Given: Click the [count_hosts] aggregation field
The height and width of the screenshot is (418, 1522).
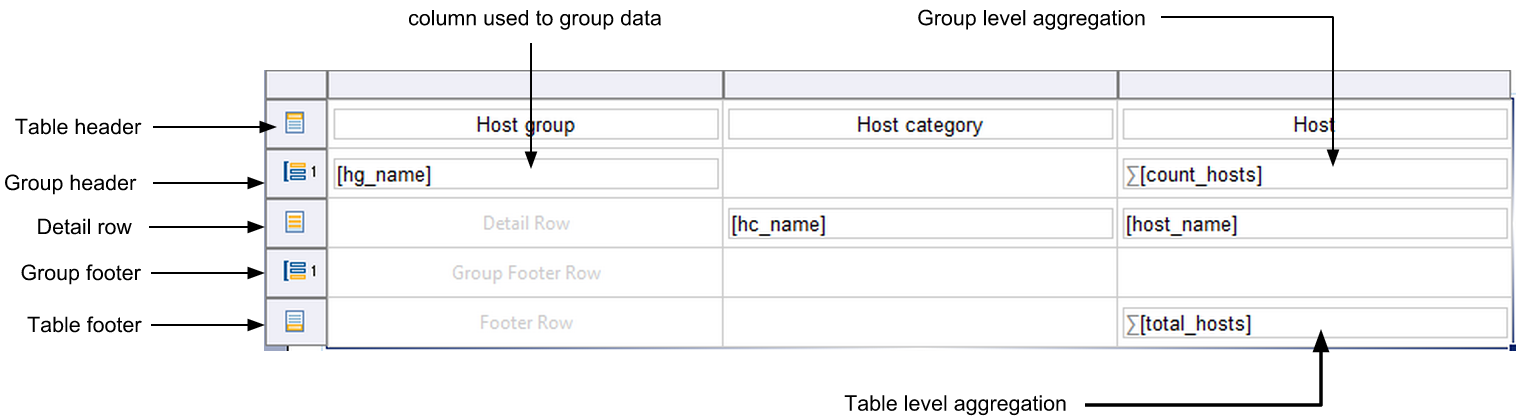Looking at the screenshot, I should point(1313,175).
